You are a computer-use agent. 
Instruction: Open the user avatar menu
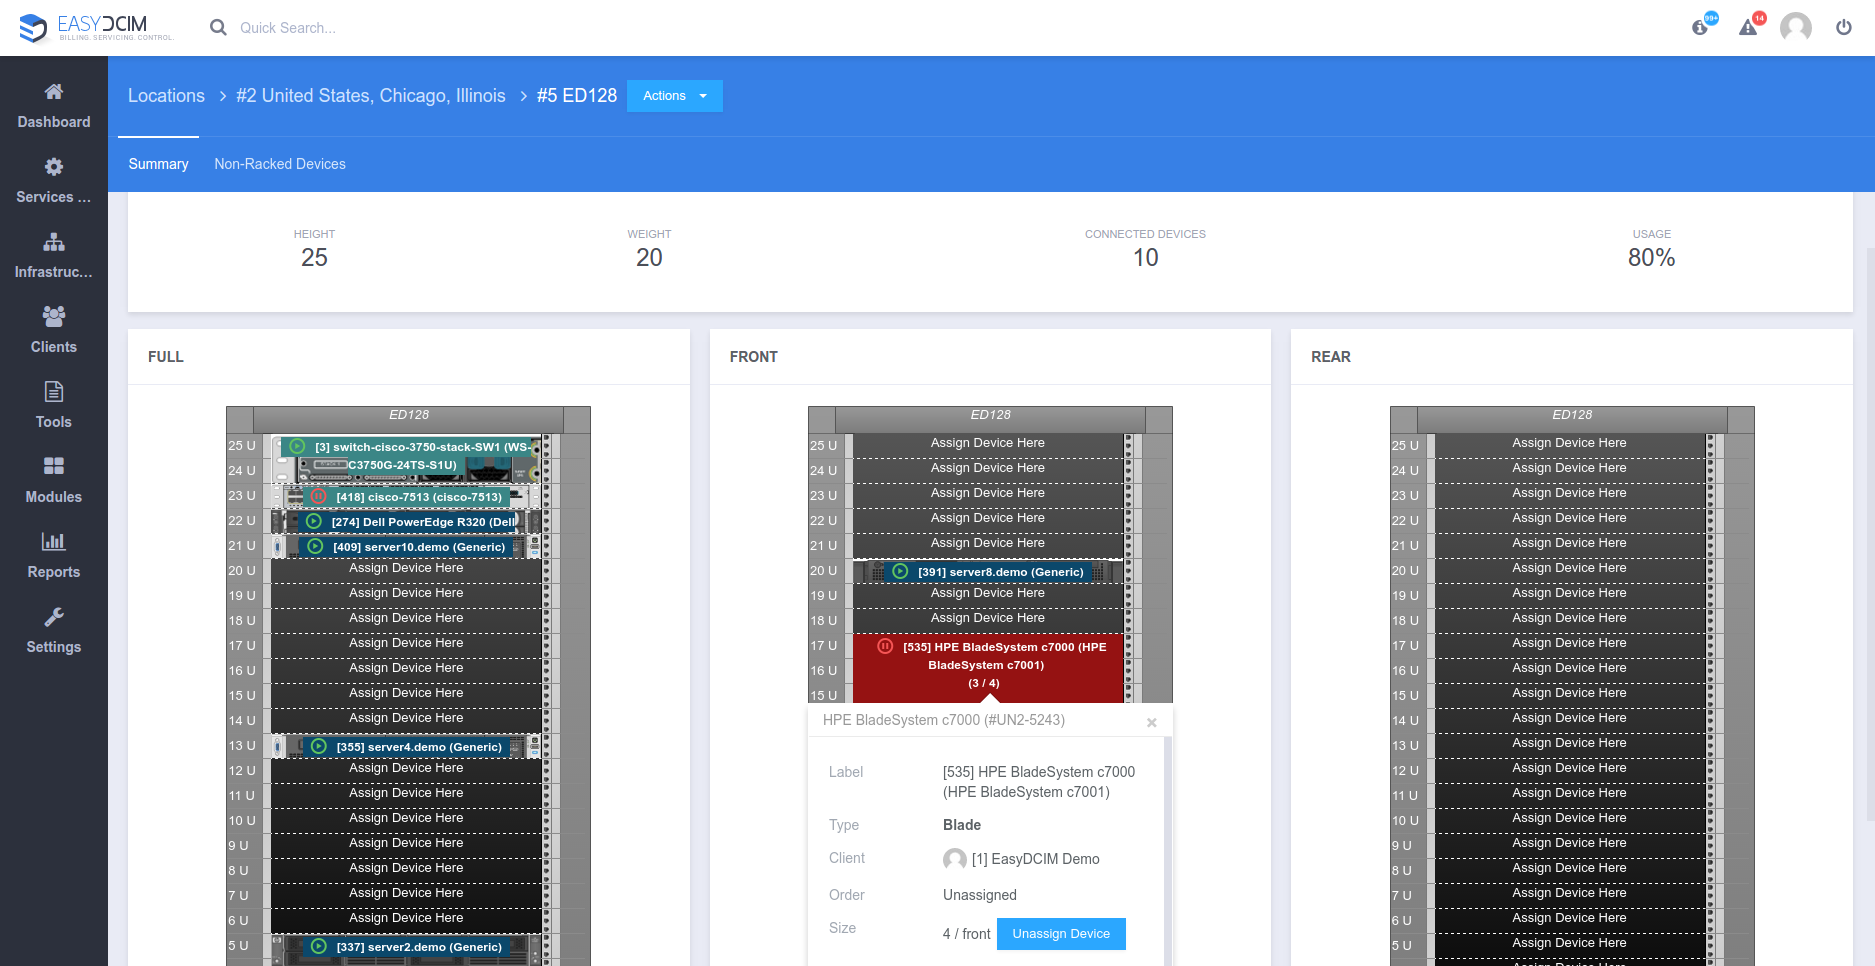1796,27
